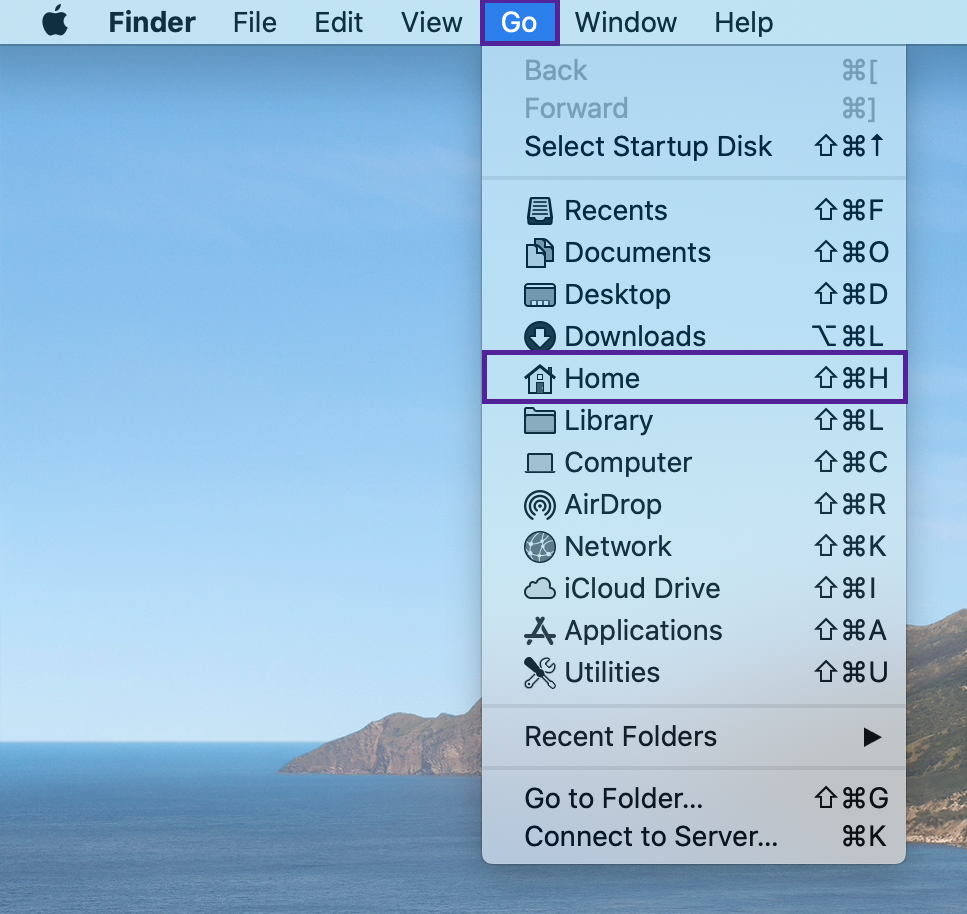Select the Computer laptop icon
967x914 pixels.
pos(540,463)
